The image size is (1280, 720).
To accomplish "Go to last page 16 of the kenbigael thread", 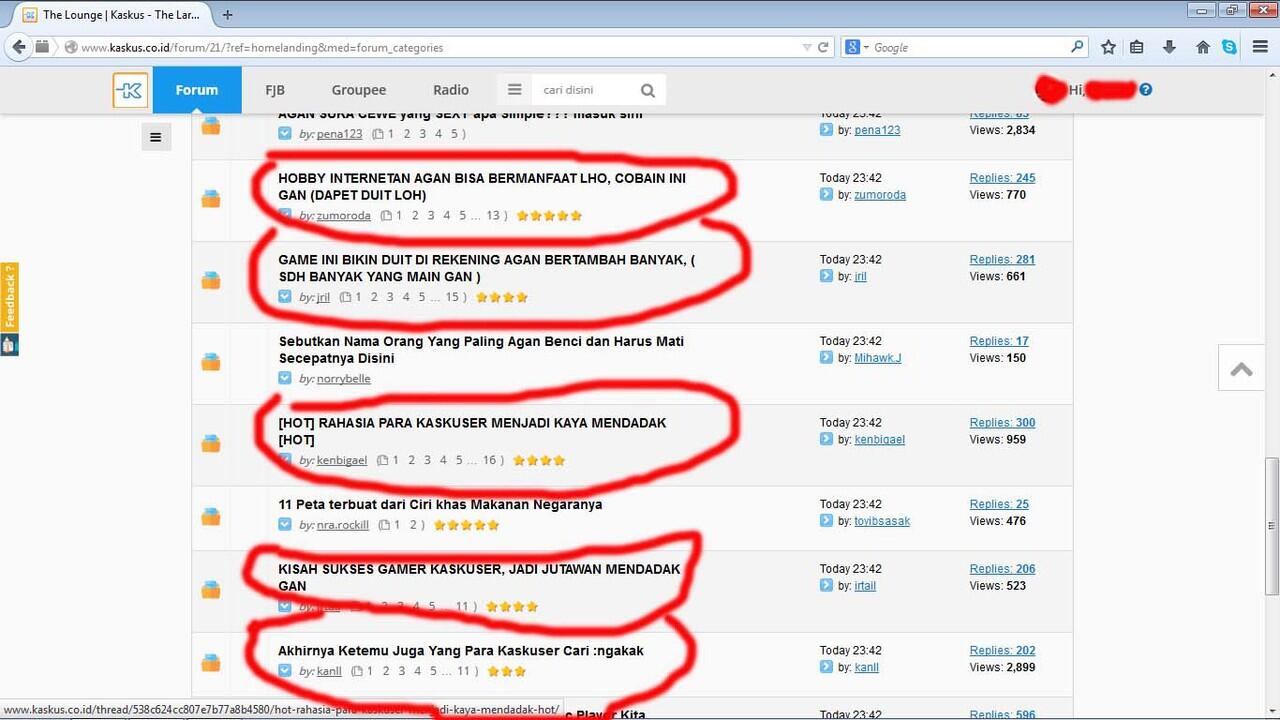I will pyautogui.click(x=490, y=461).
